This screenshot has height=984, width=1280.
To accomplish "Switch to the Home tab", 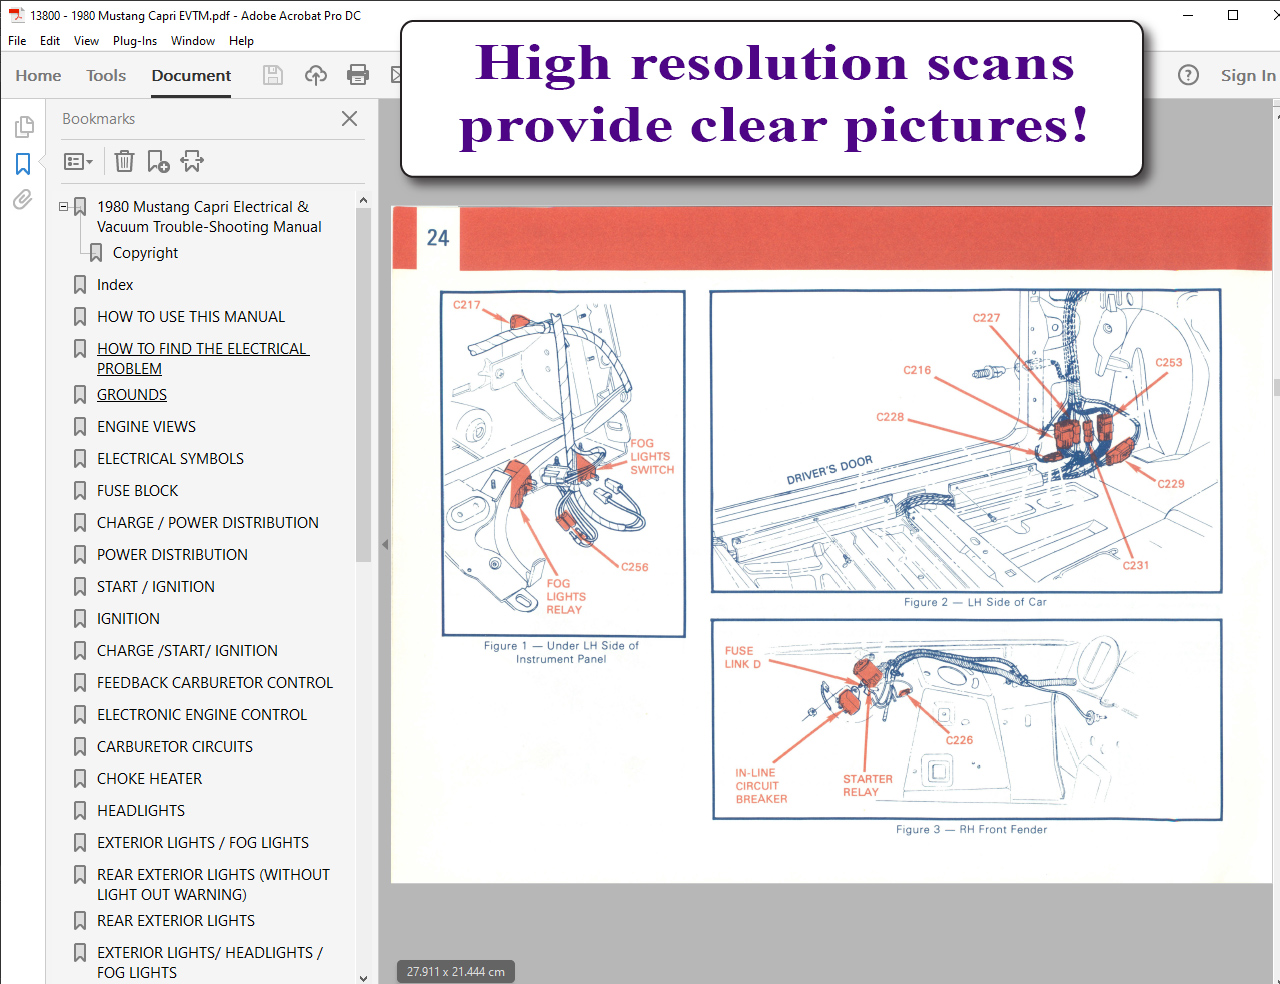I will pyautogui.click(x=38, y=75).
